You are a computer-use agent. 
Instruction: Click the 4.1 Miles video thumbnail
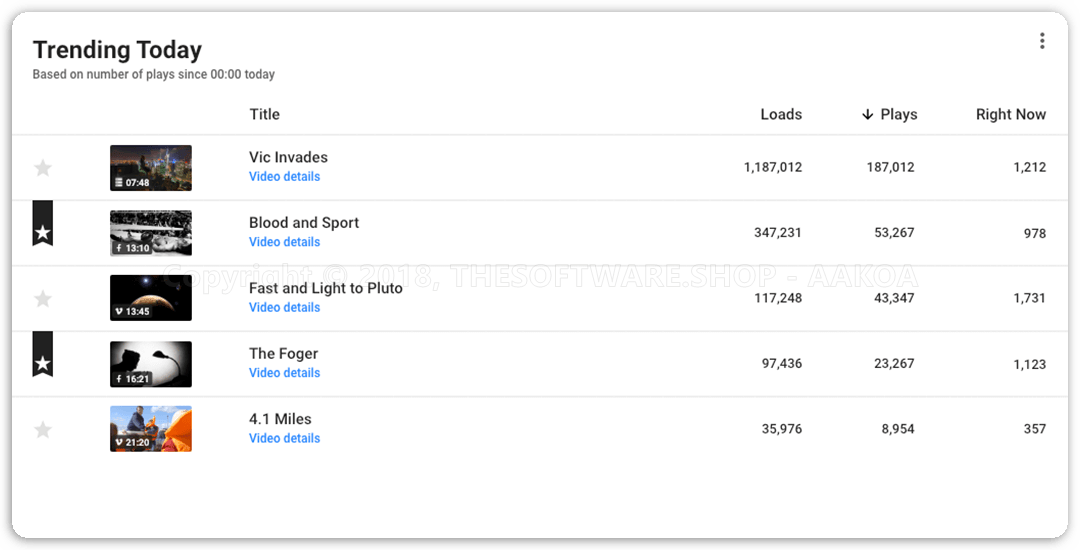[151, 429]
